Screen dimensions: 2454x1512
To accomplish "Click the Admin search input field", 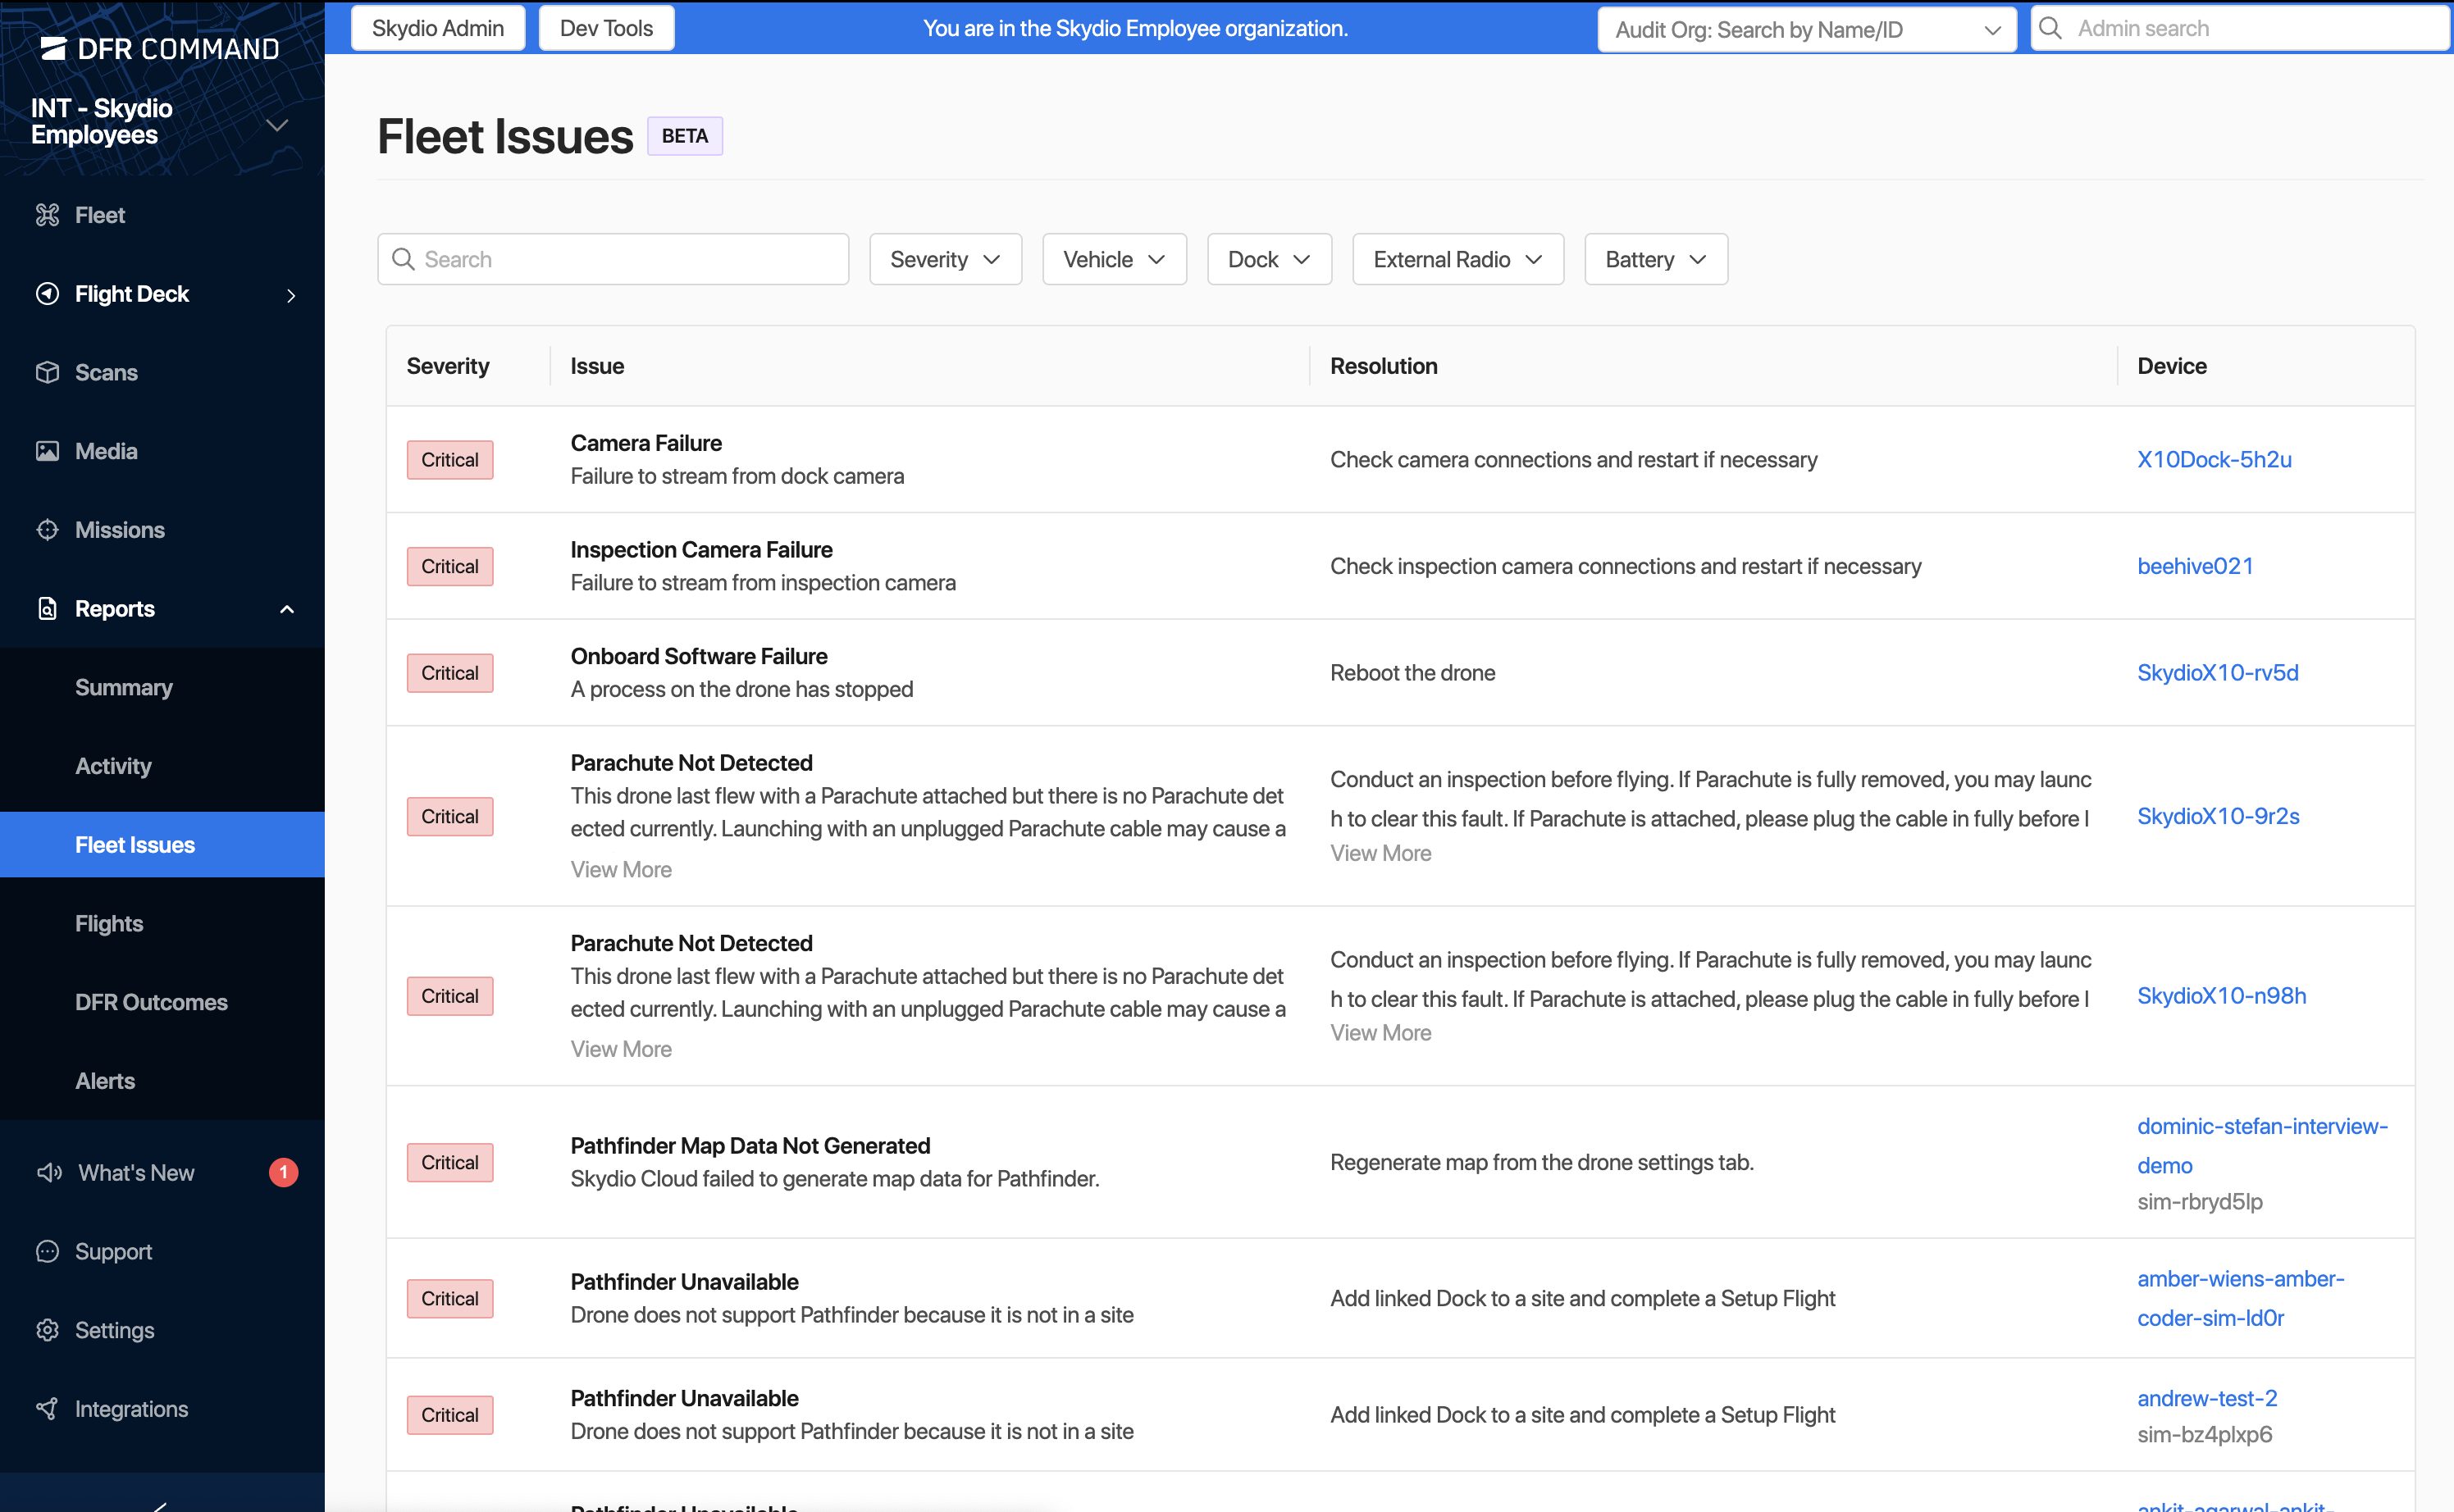I will click(x=2240, y=28).
